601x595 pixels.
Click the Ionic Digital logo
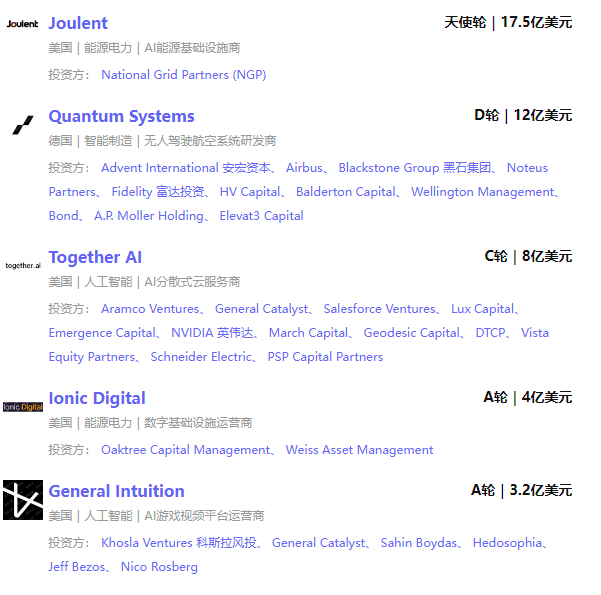[23, 407]
